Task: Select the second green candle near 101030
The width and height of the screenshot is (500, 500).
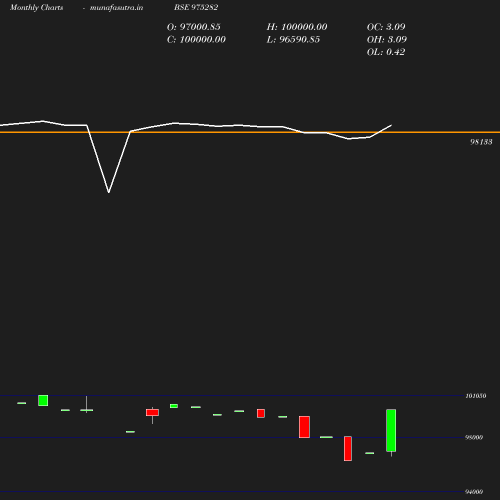Action: click(x=43, y=400)
